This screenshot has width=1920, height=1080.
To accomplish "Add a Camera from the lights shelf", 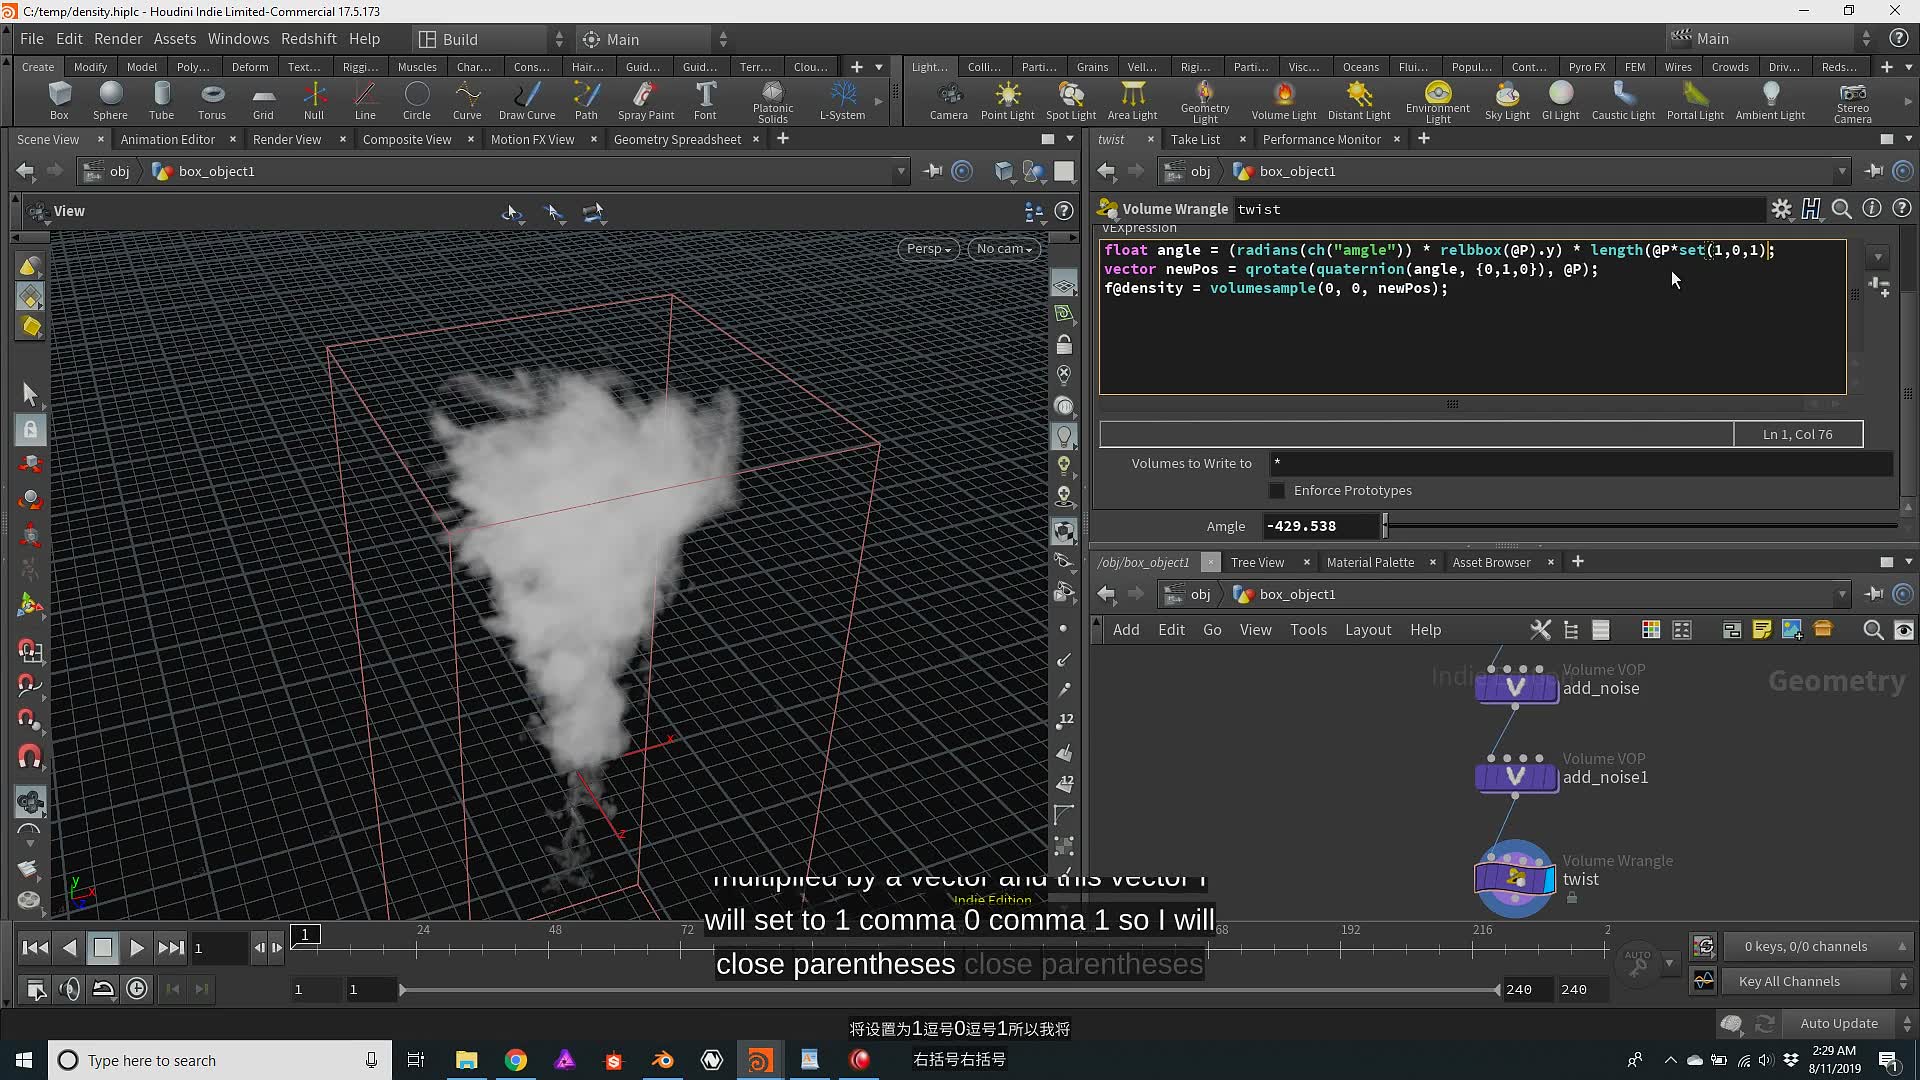I will pyautogui.click(x=948, y=101).
